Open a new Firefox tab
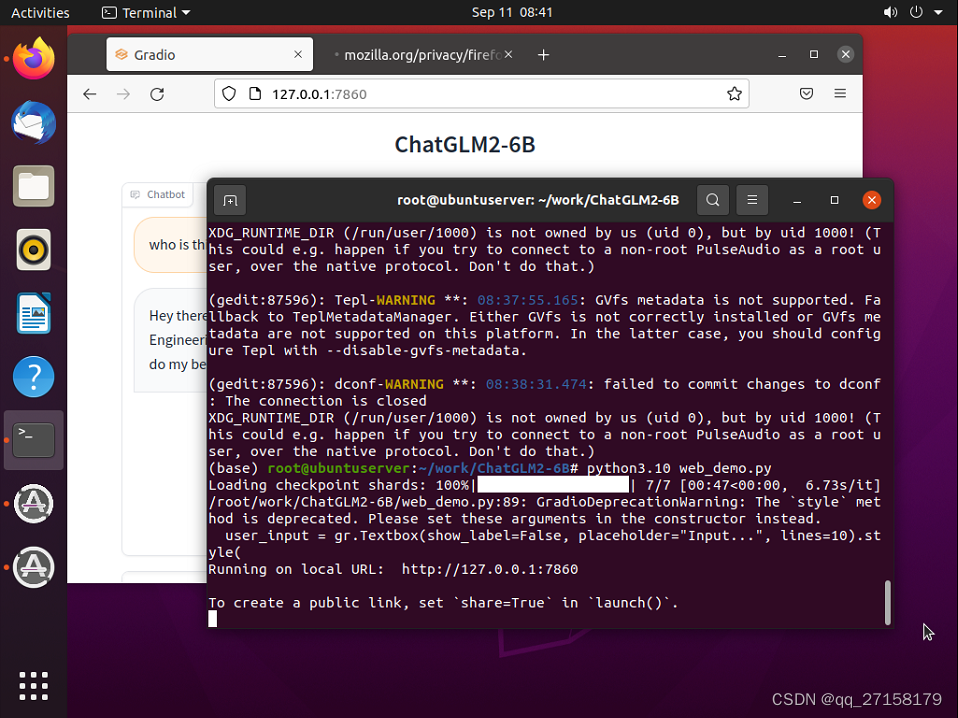Screen dimensions: 958x718 click(x=543, y=55)
